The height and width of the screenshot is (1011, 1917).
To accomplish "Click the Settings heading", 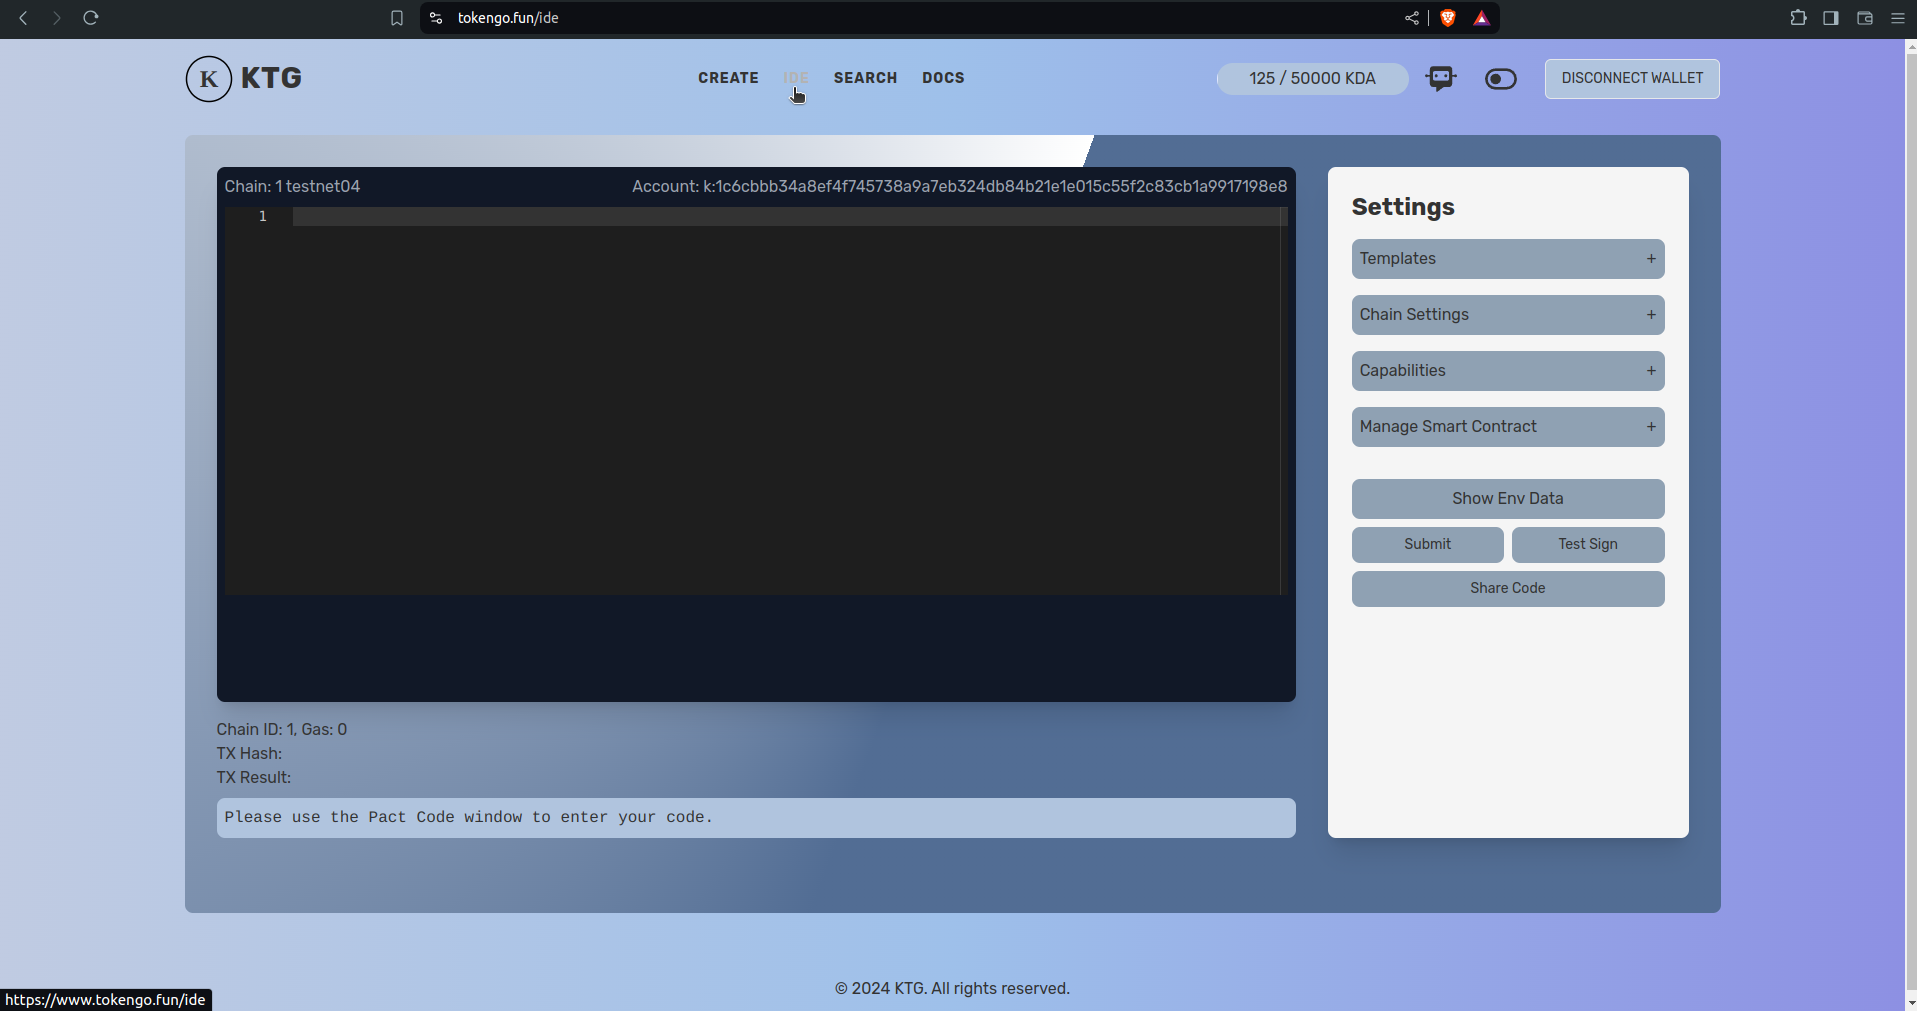I will [x=1403, y=207].
